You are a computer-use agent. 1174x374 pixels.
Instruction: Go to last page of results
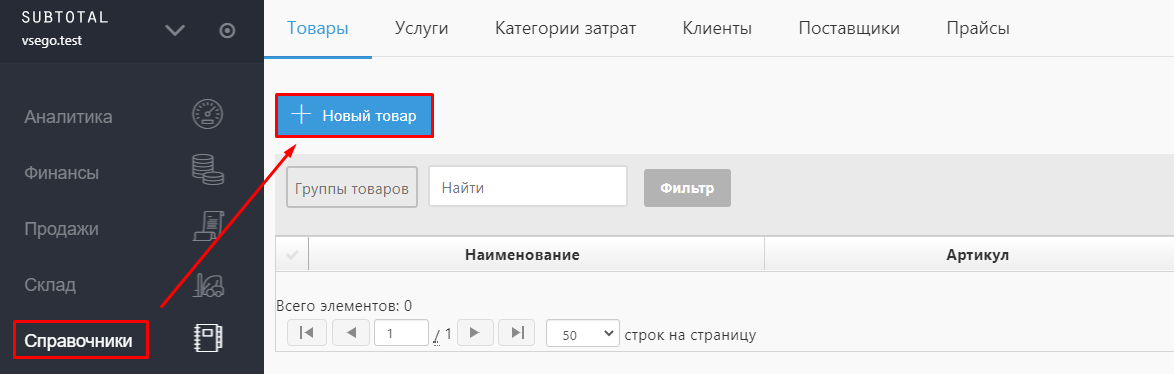coord(517,333)
